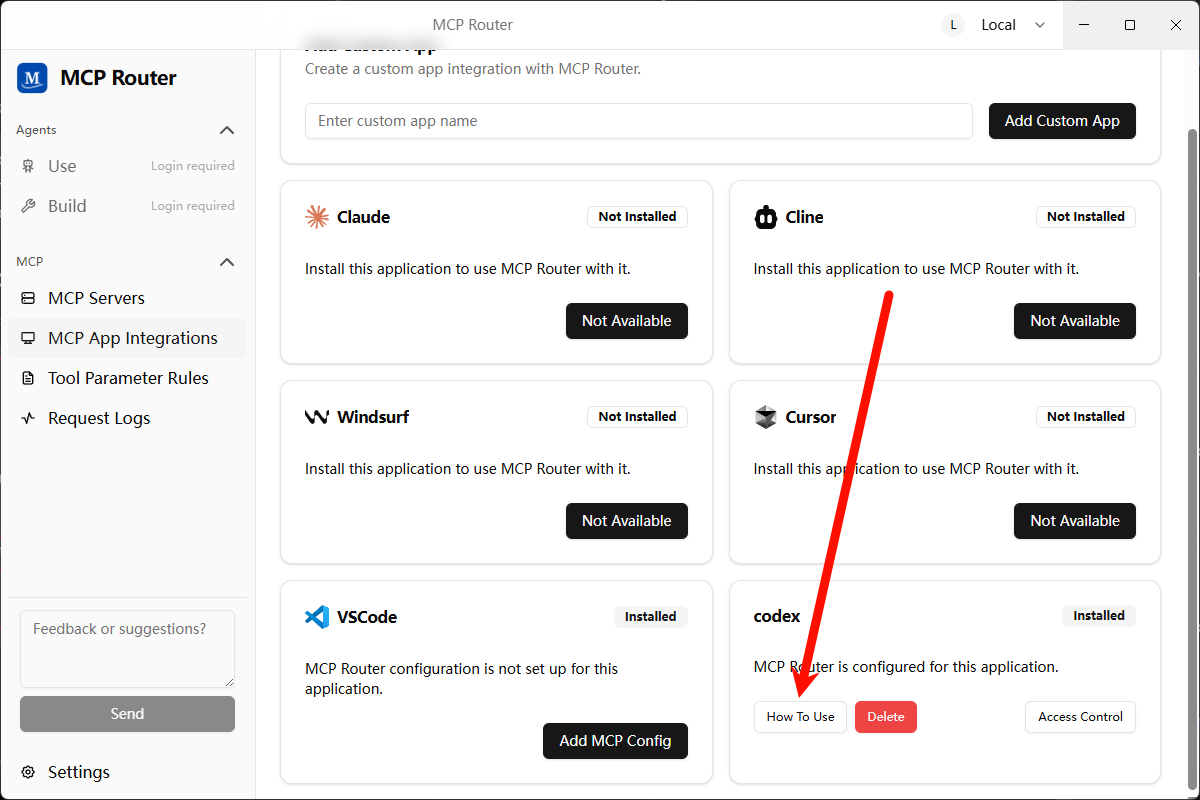Click the Cline robot icon

[766, 217]
